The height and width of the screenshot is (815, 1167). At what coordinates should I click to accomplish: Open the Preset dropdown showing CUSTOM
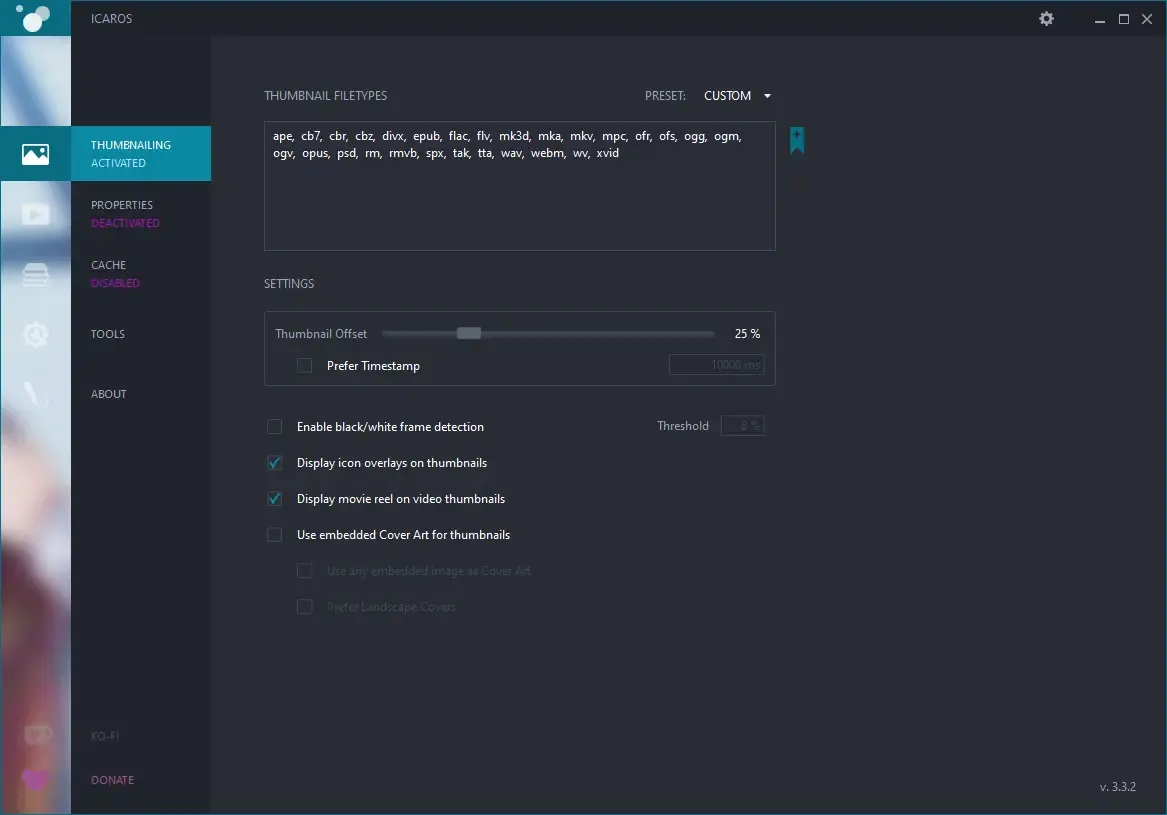click(x=737, y=96)
